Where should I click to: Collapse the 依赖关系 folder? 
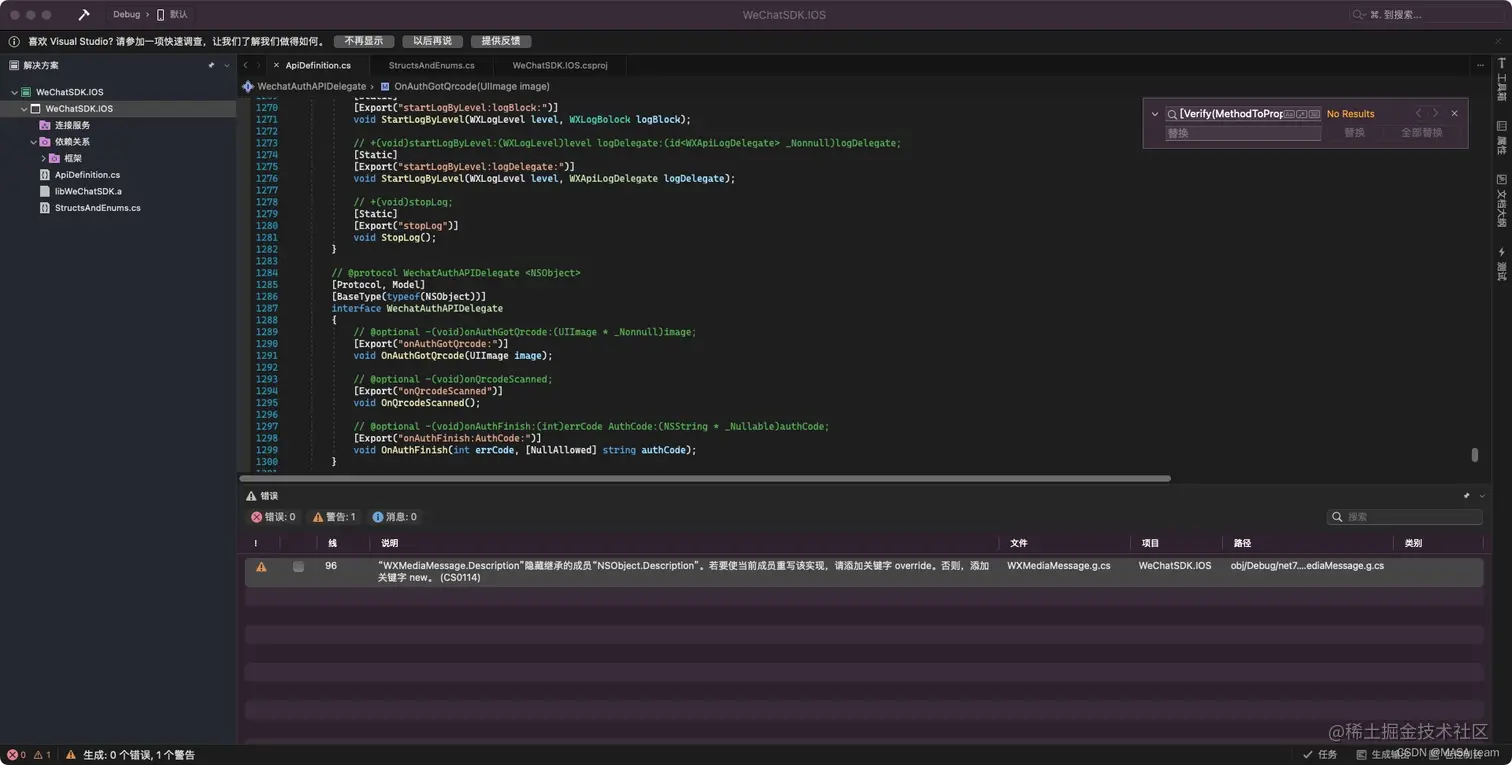pyautogui.click(x=33, y=142)
